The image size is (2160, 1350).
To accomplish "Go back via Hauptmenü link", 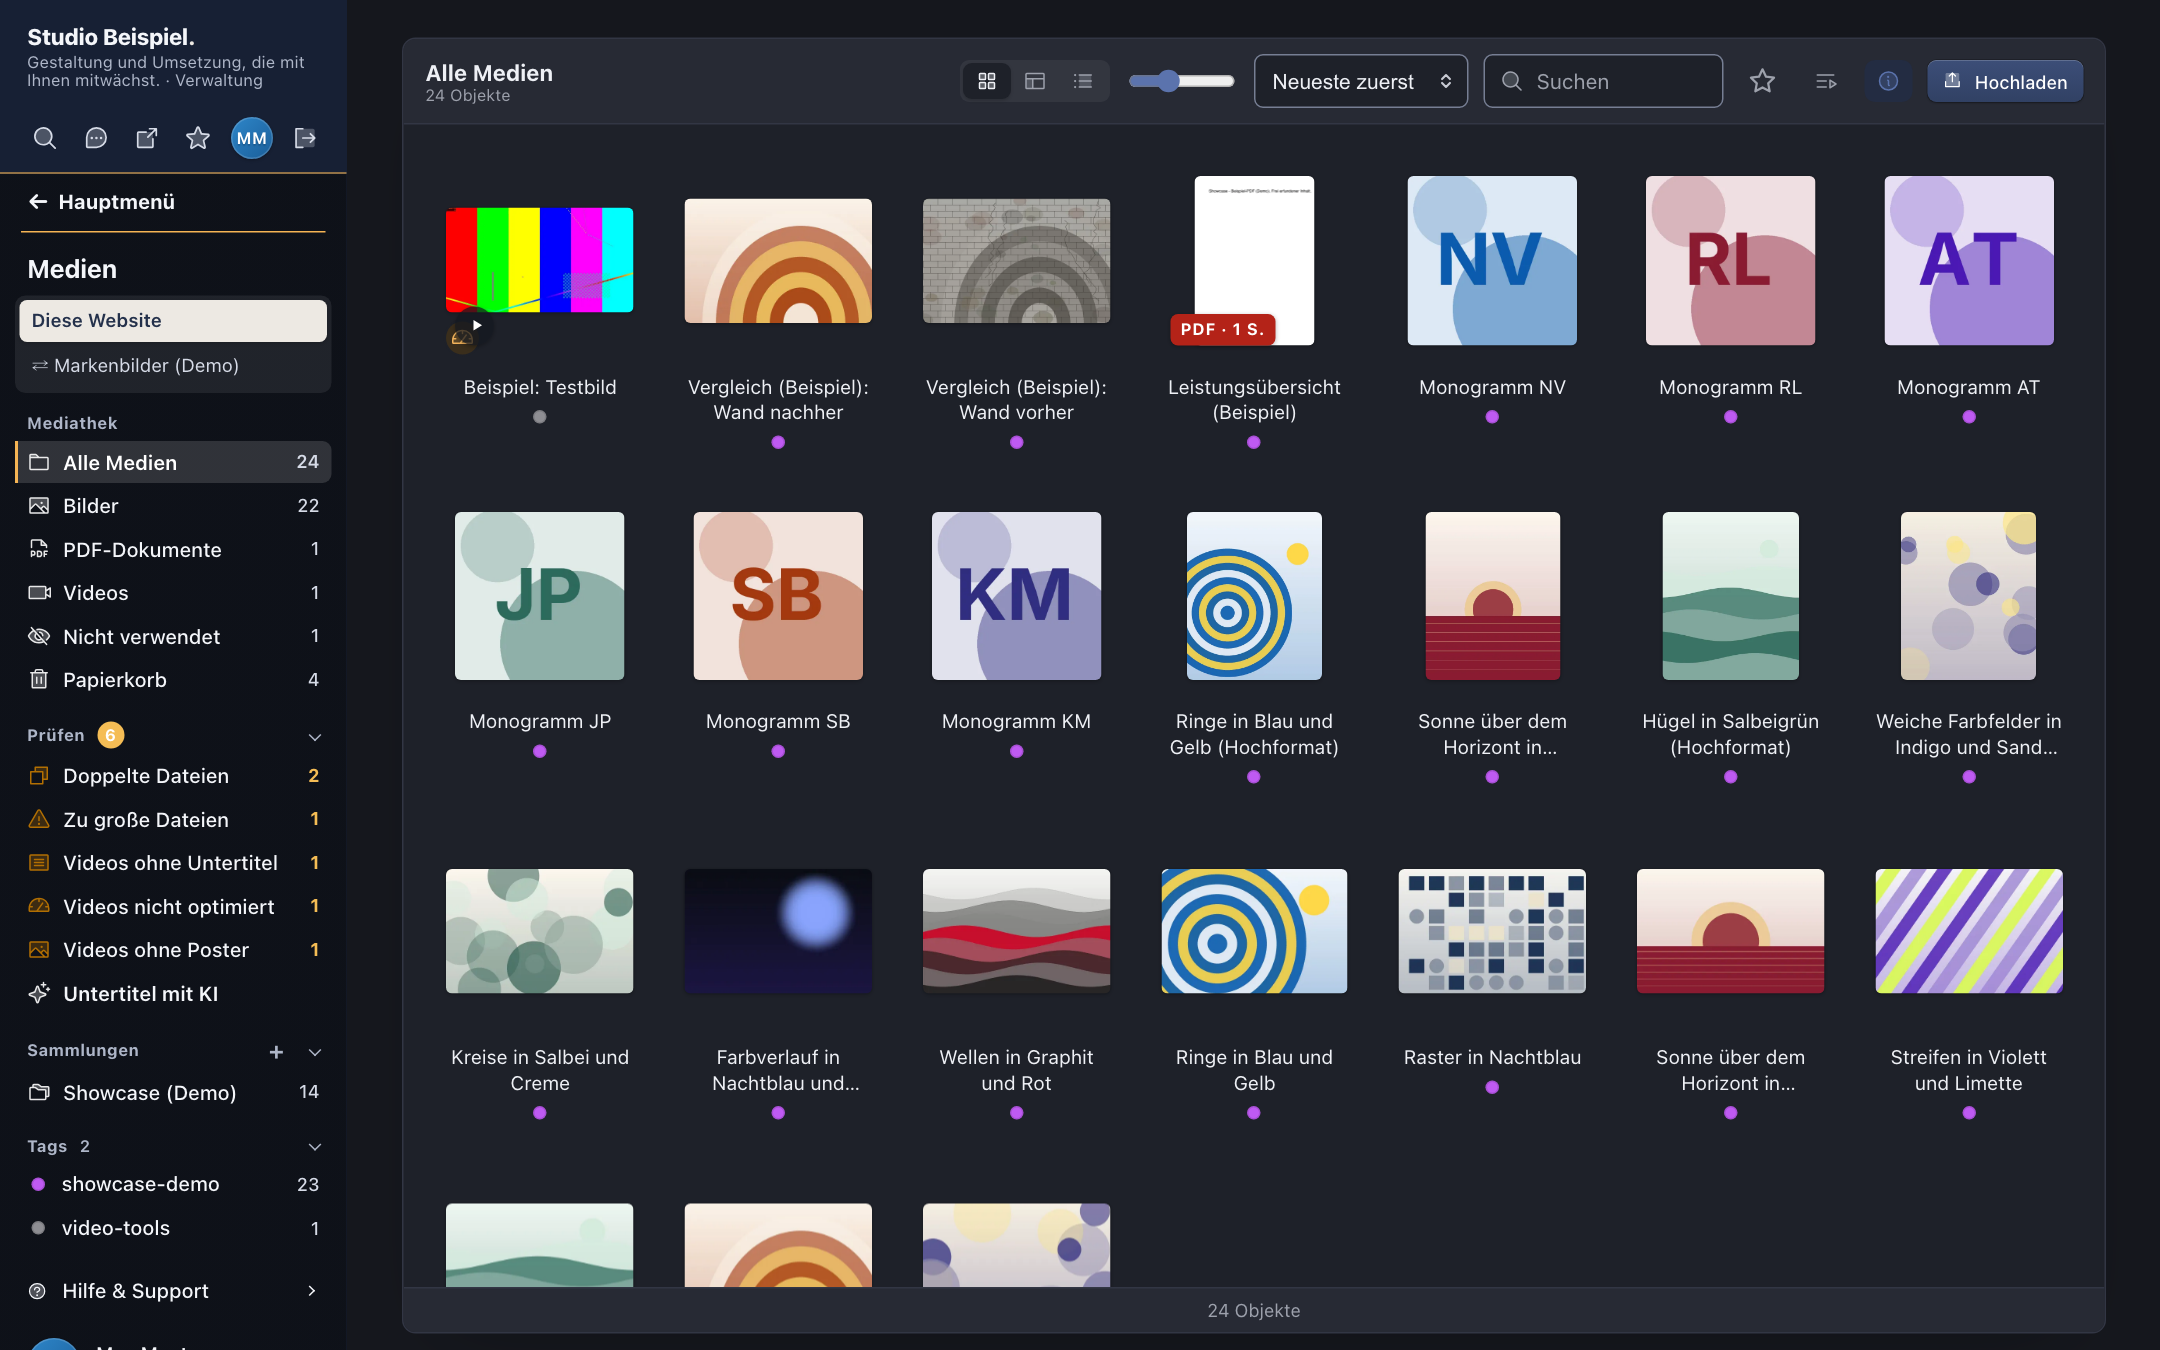I will (x=101, y=202).
